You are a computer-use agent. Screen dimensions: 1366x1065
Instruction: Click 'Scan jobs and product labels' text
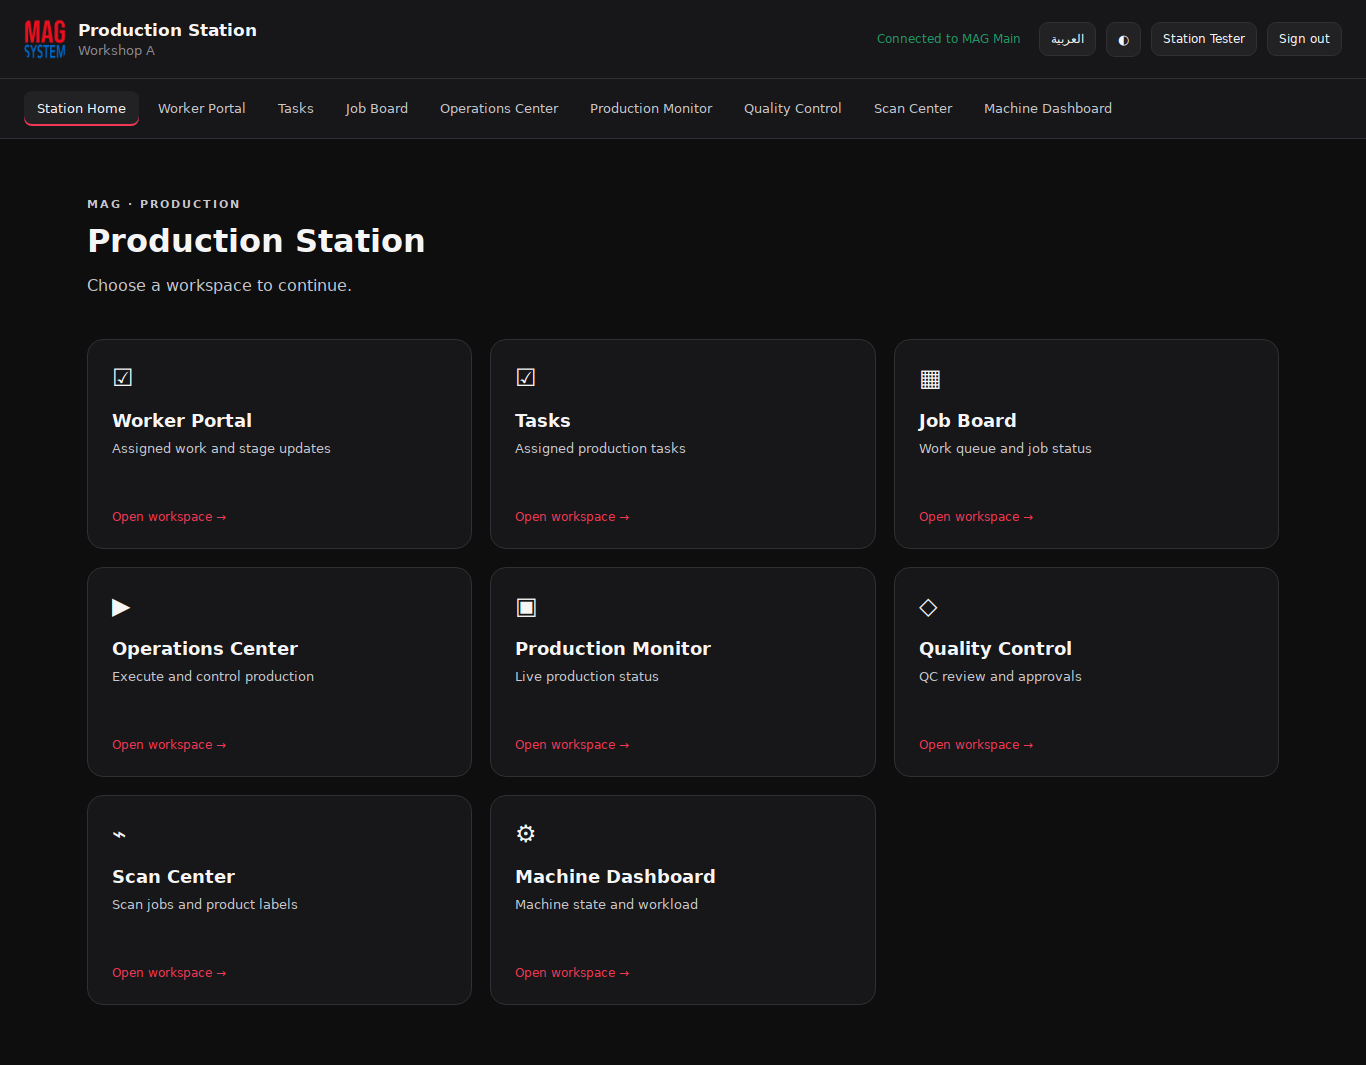(205, 905)
